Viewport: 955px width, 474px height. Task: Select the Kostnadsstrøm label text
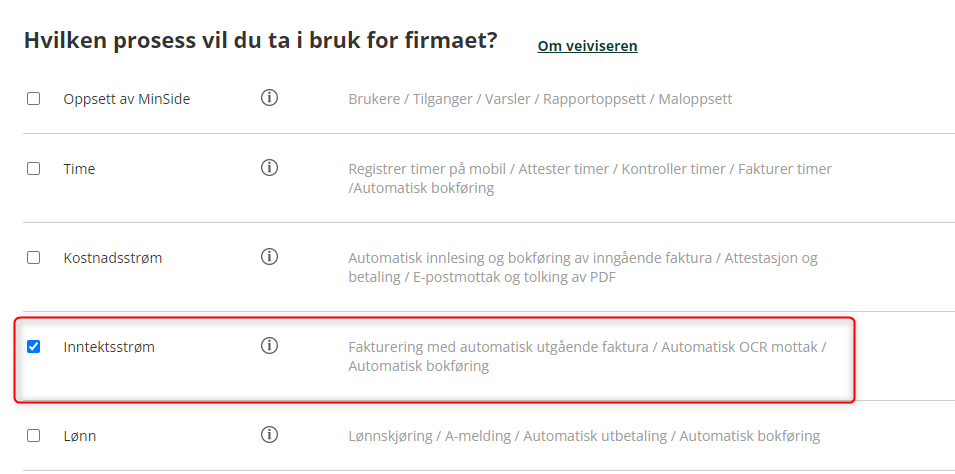coord(113,258)
